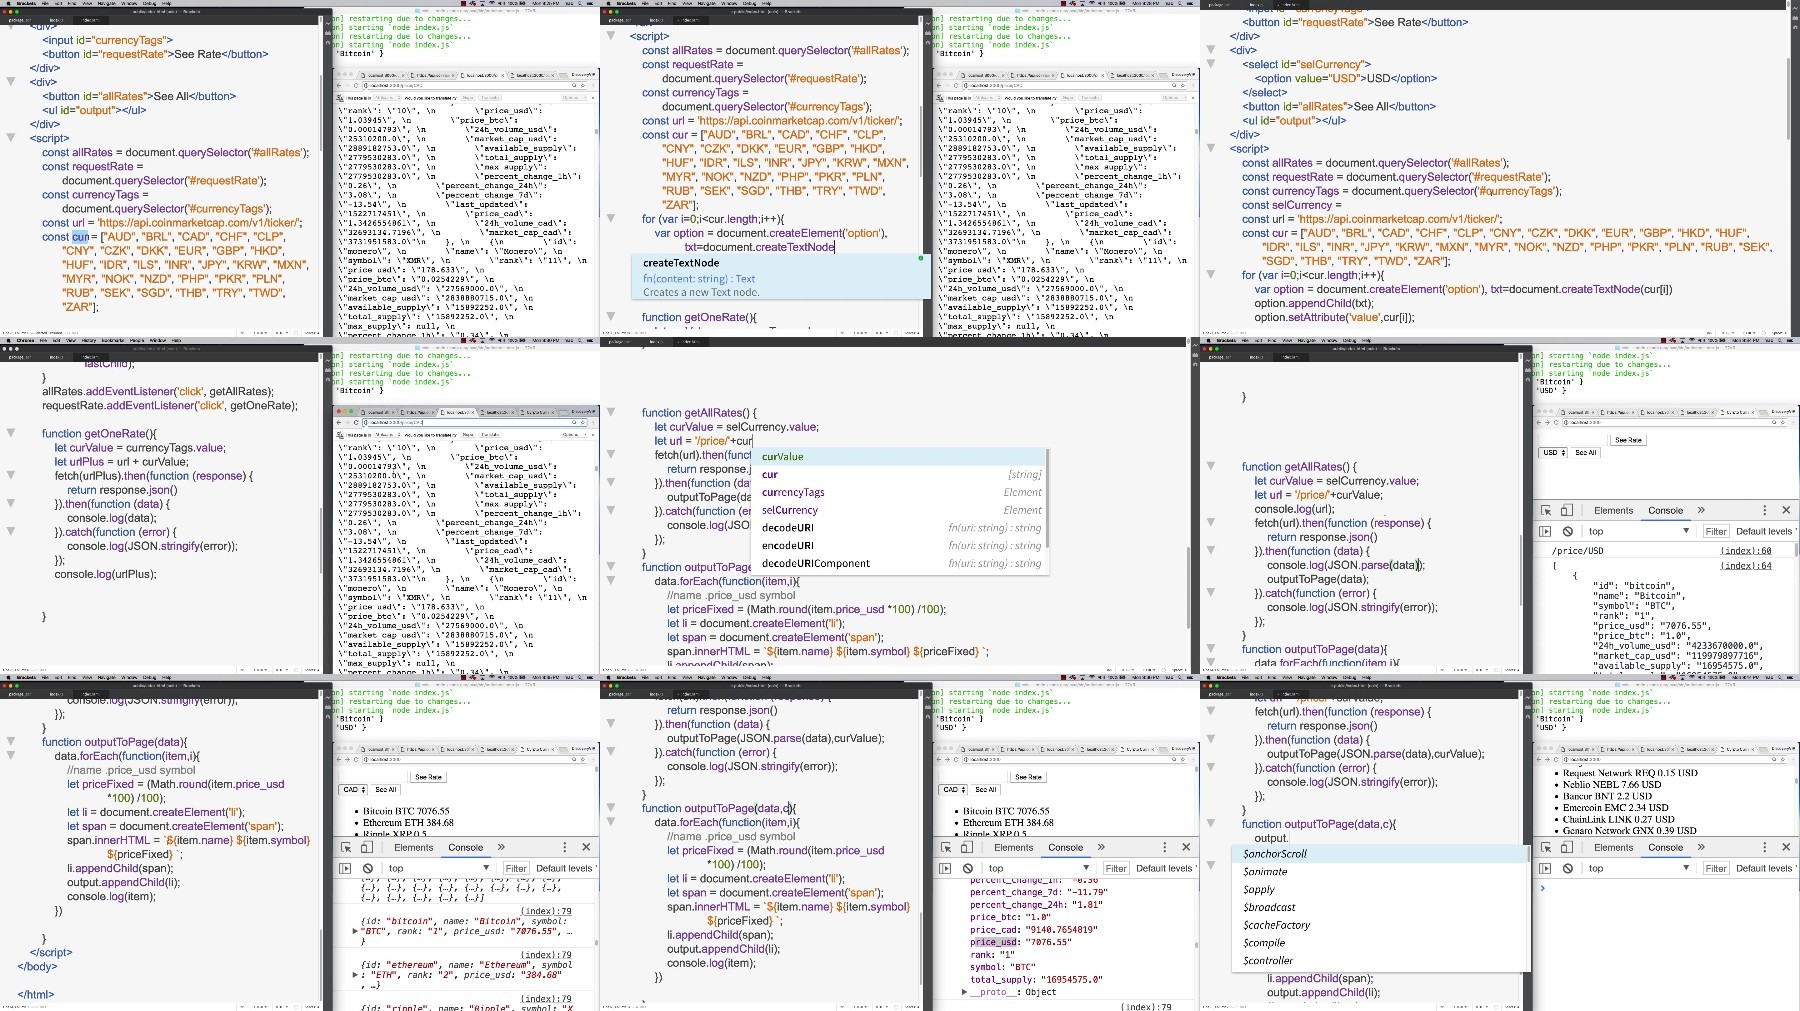Choose selCurrency in the autocomplete list
The height and width of the screenshot is (1011, 1800).
pyautogui.click(x=901, y=510)
